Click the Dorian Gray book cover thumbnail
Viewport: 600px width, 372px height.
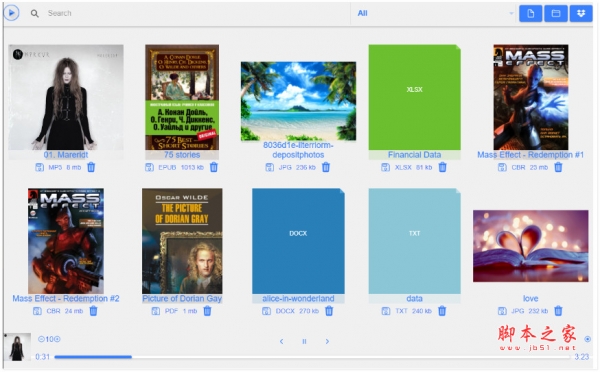[182, 241]
